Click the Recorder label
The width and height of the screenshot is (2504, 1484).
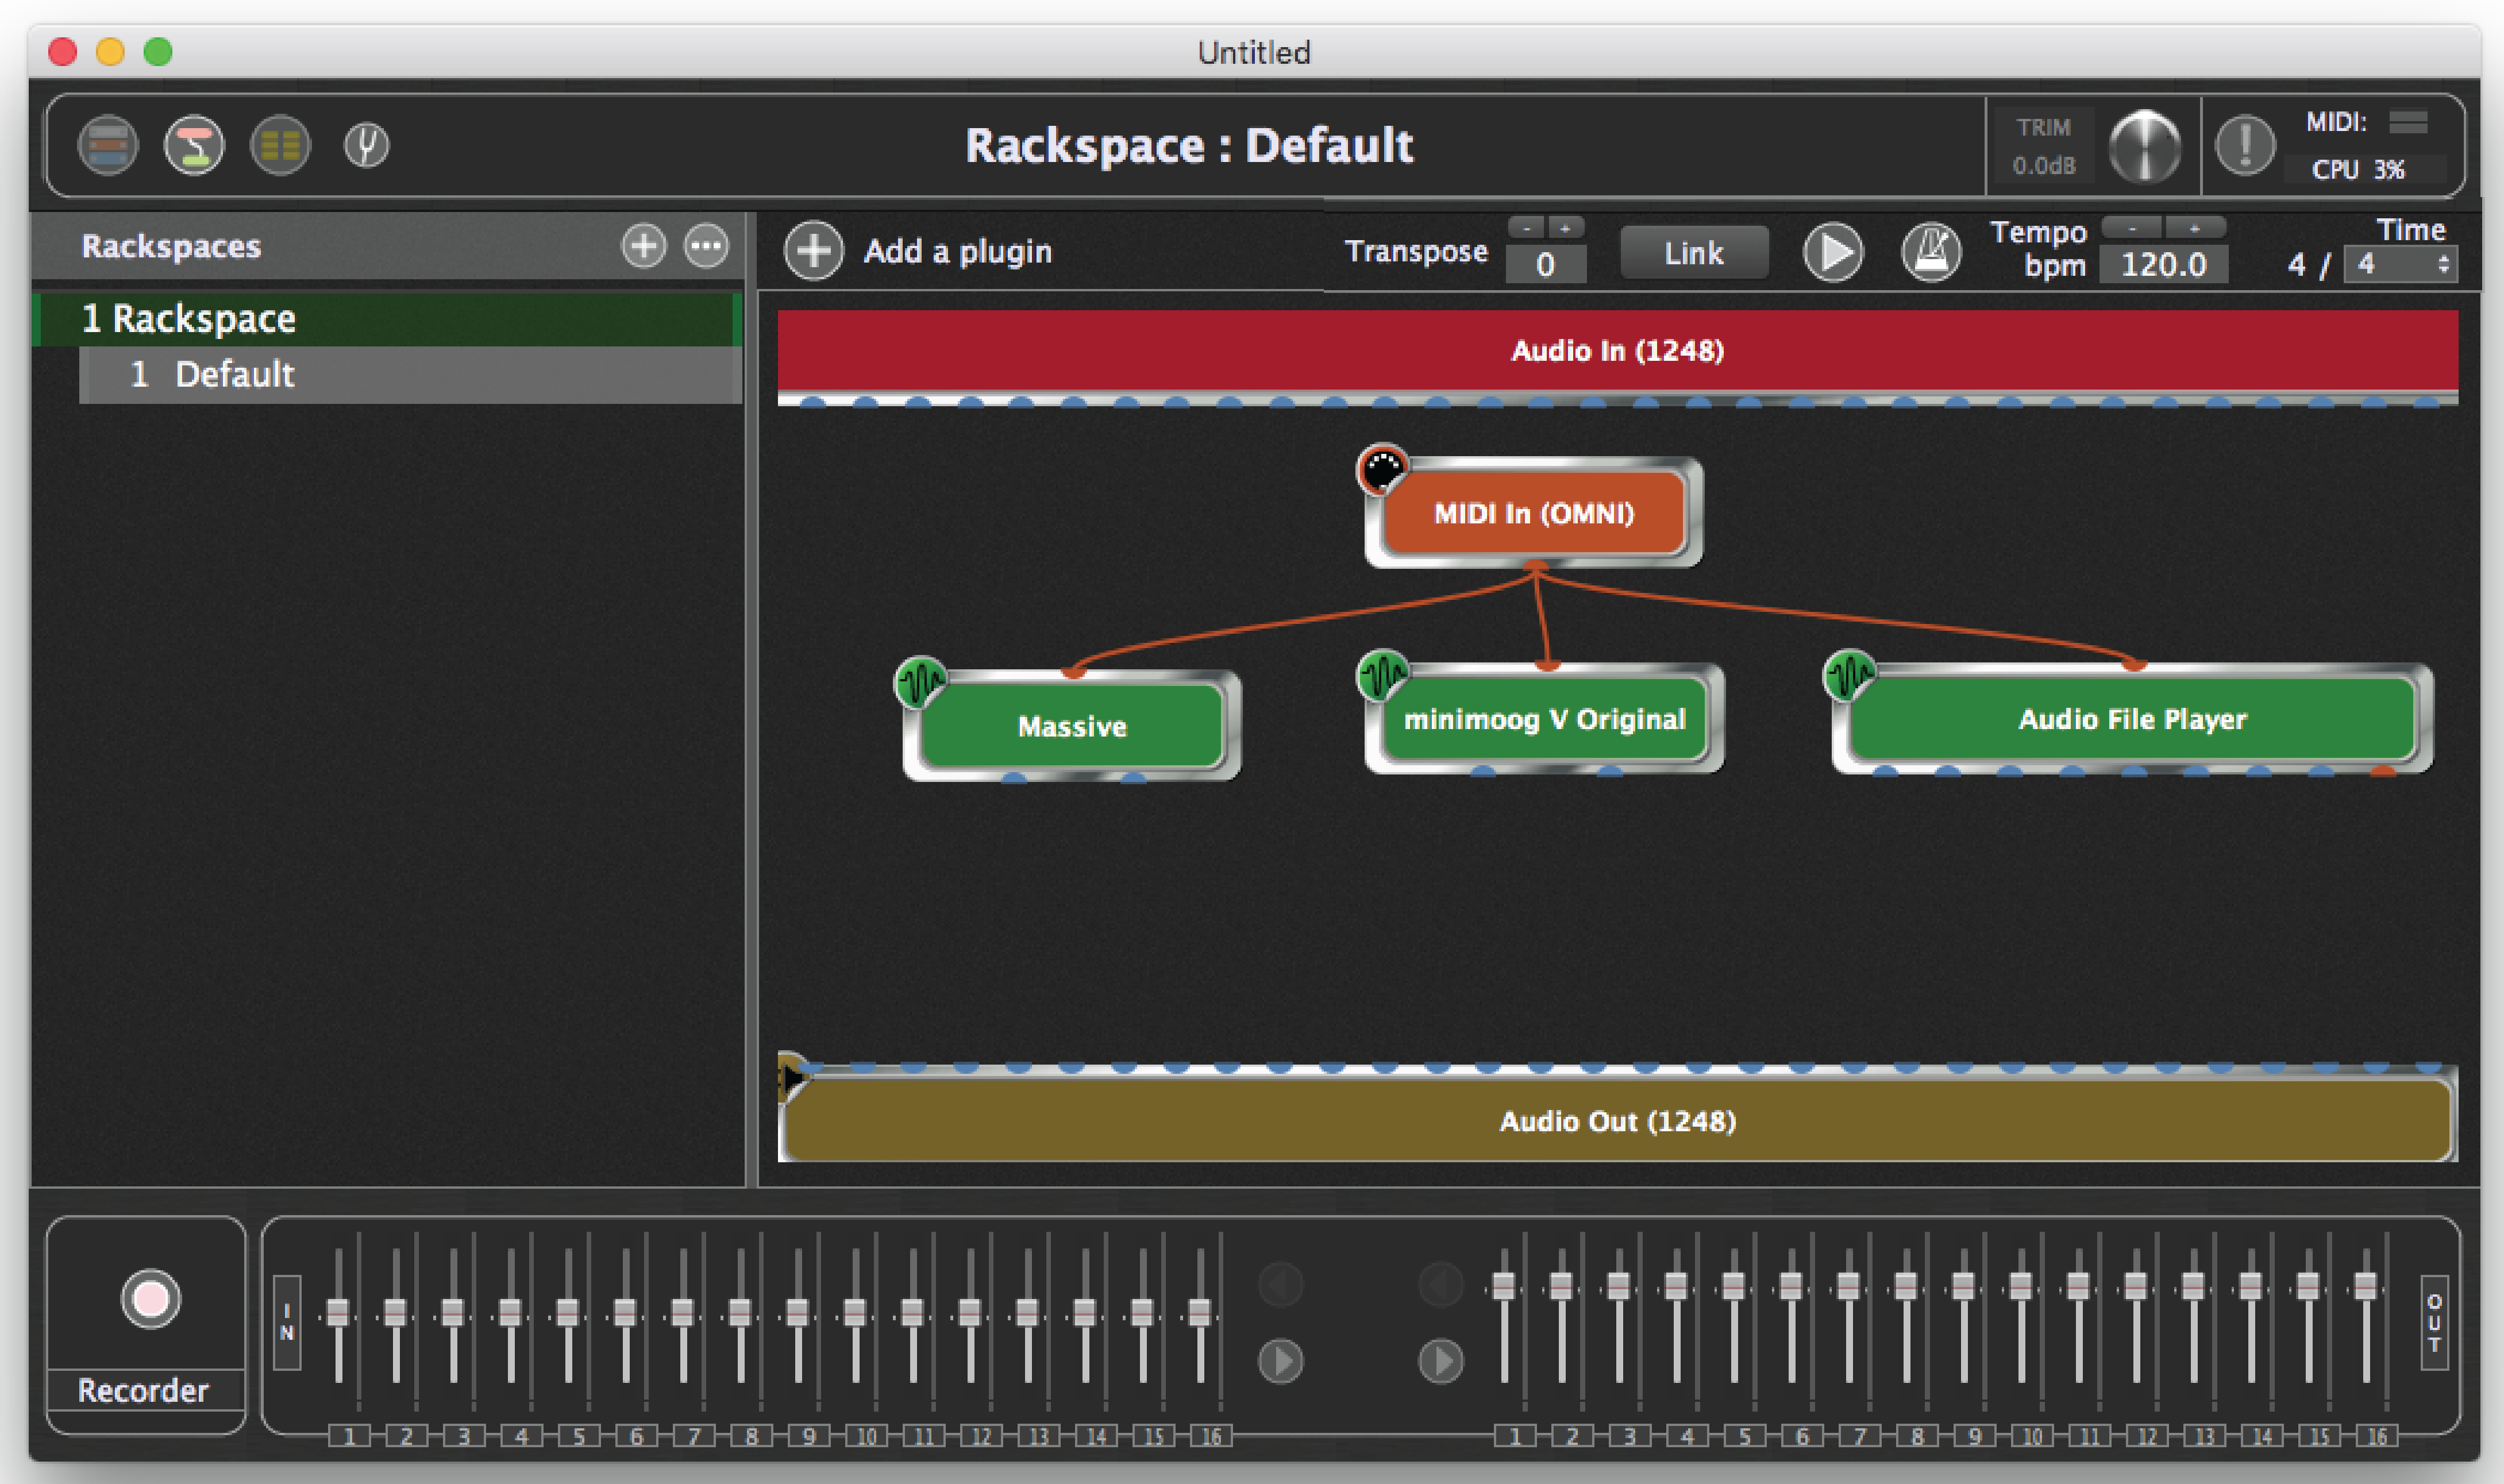[144, 1391]
